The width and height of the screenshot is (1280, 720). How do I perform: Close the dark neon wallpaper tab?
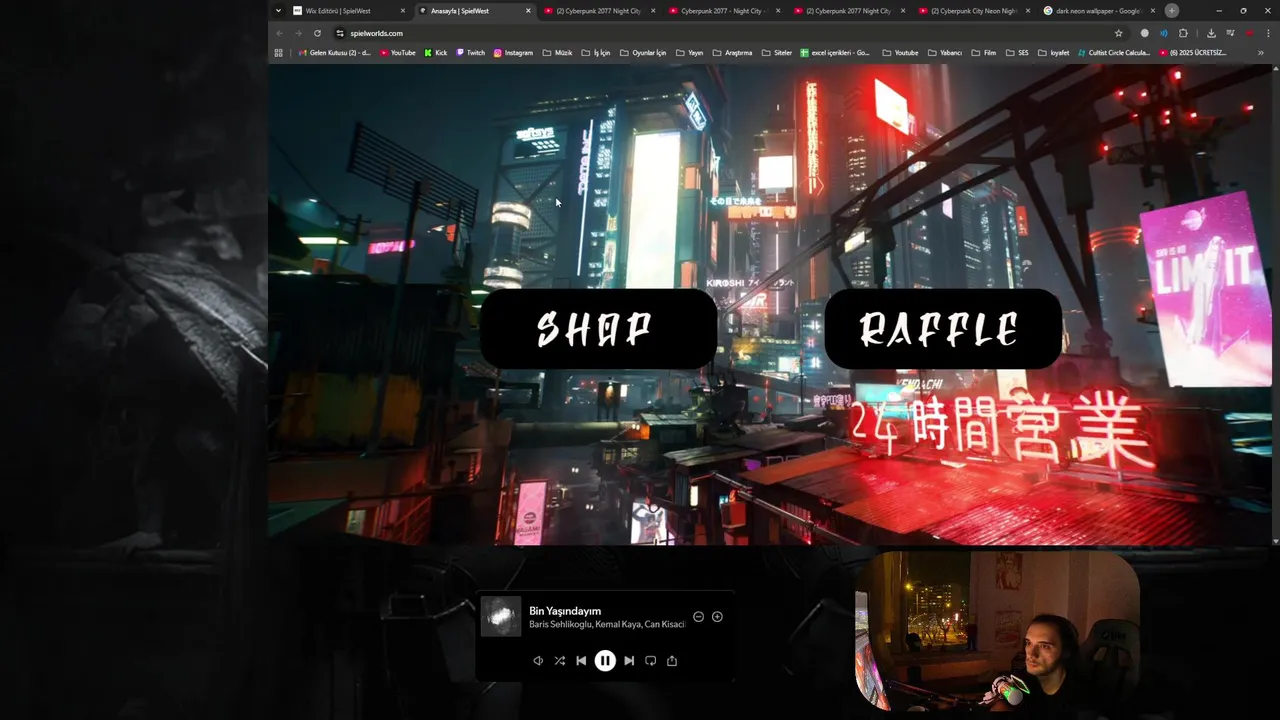pos(1153,11)
